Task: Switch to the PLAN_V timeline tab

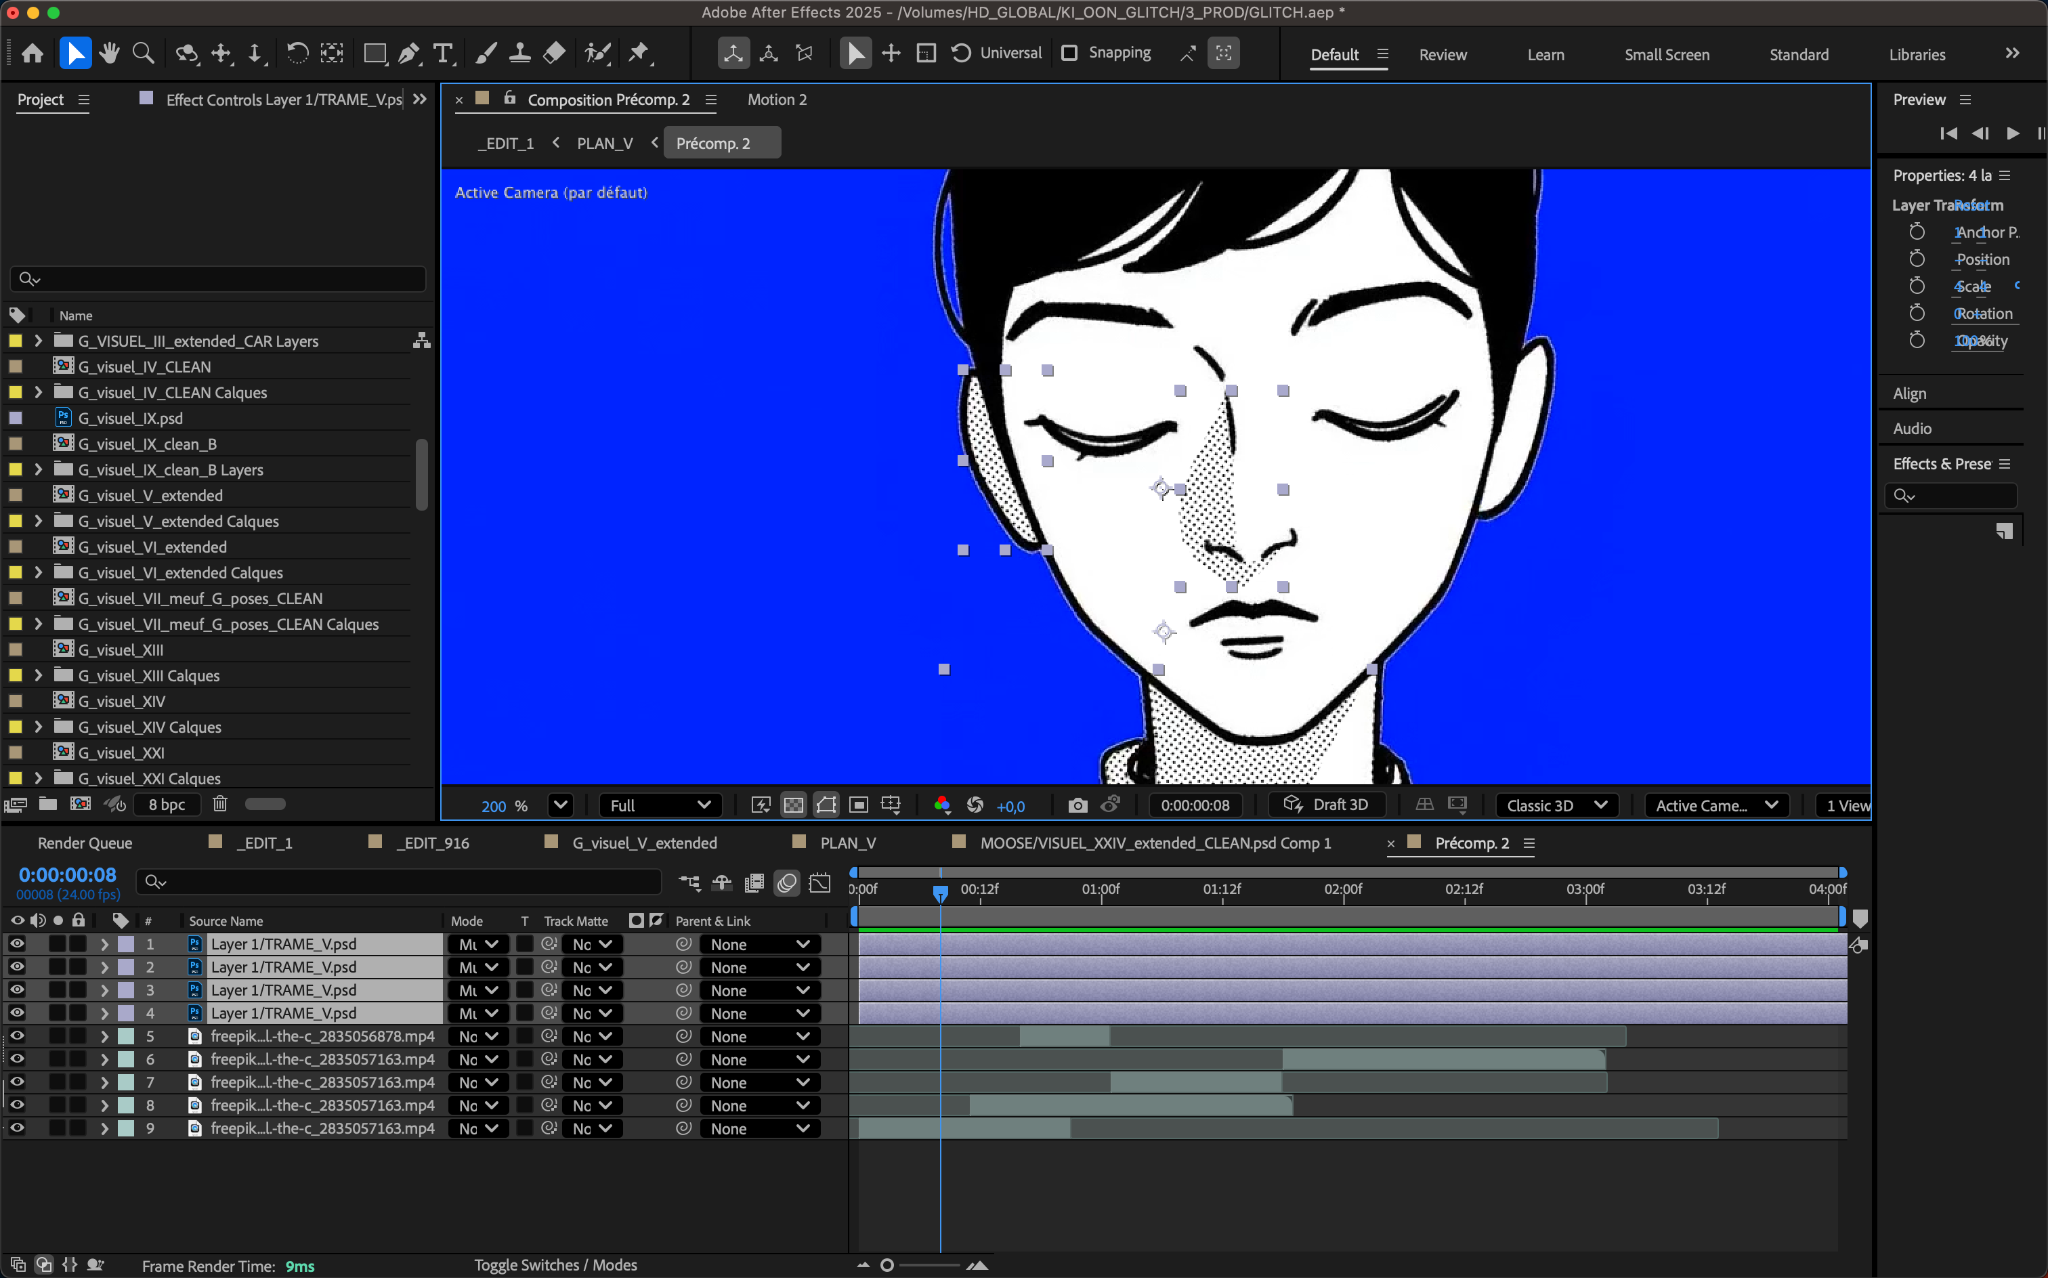Action: tap(848, 843)
